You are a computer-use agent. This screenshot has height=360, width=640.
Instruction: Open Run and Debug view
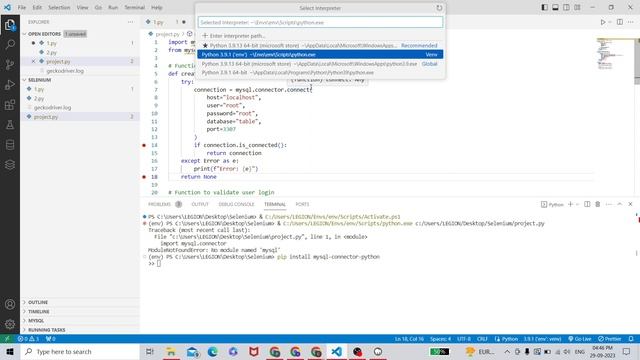click(x=10, y=84)
